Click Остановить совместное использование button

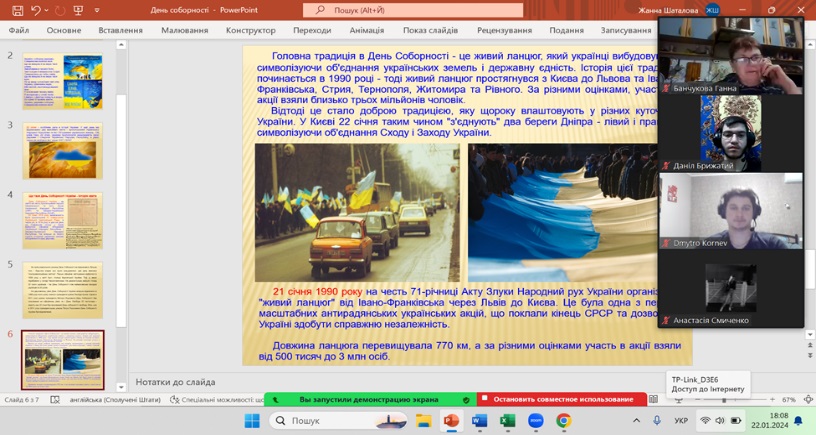562,399
